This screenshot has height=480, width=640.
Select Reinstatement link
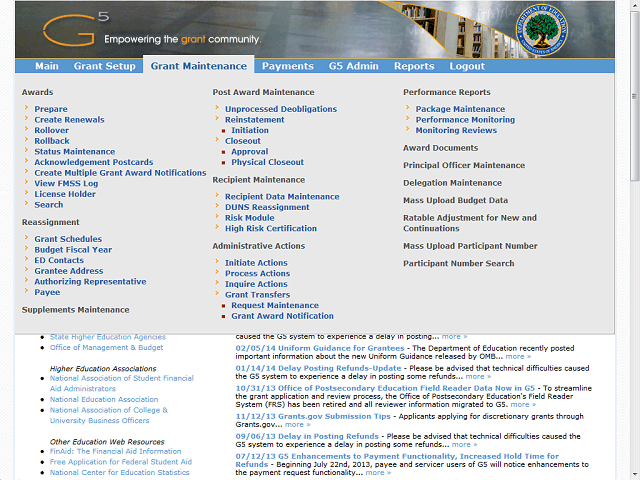255,120
